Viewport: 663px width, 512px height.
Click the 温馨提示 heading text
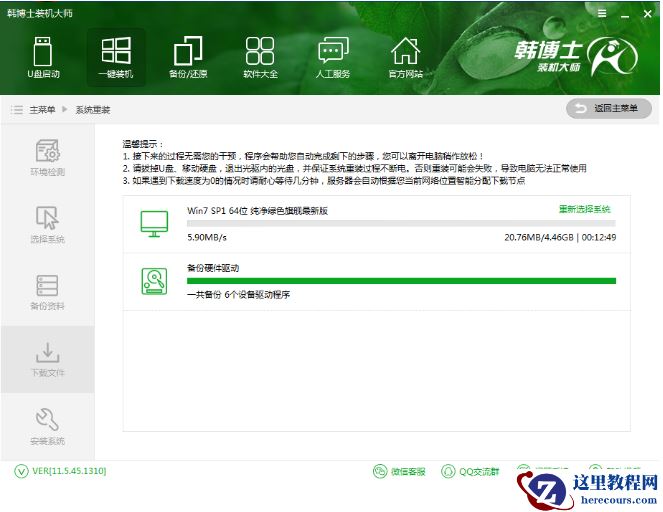(x=142, y=144)
